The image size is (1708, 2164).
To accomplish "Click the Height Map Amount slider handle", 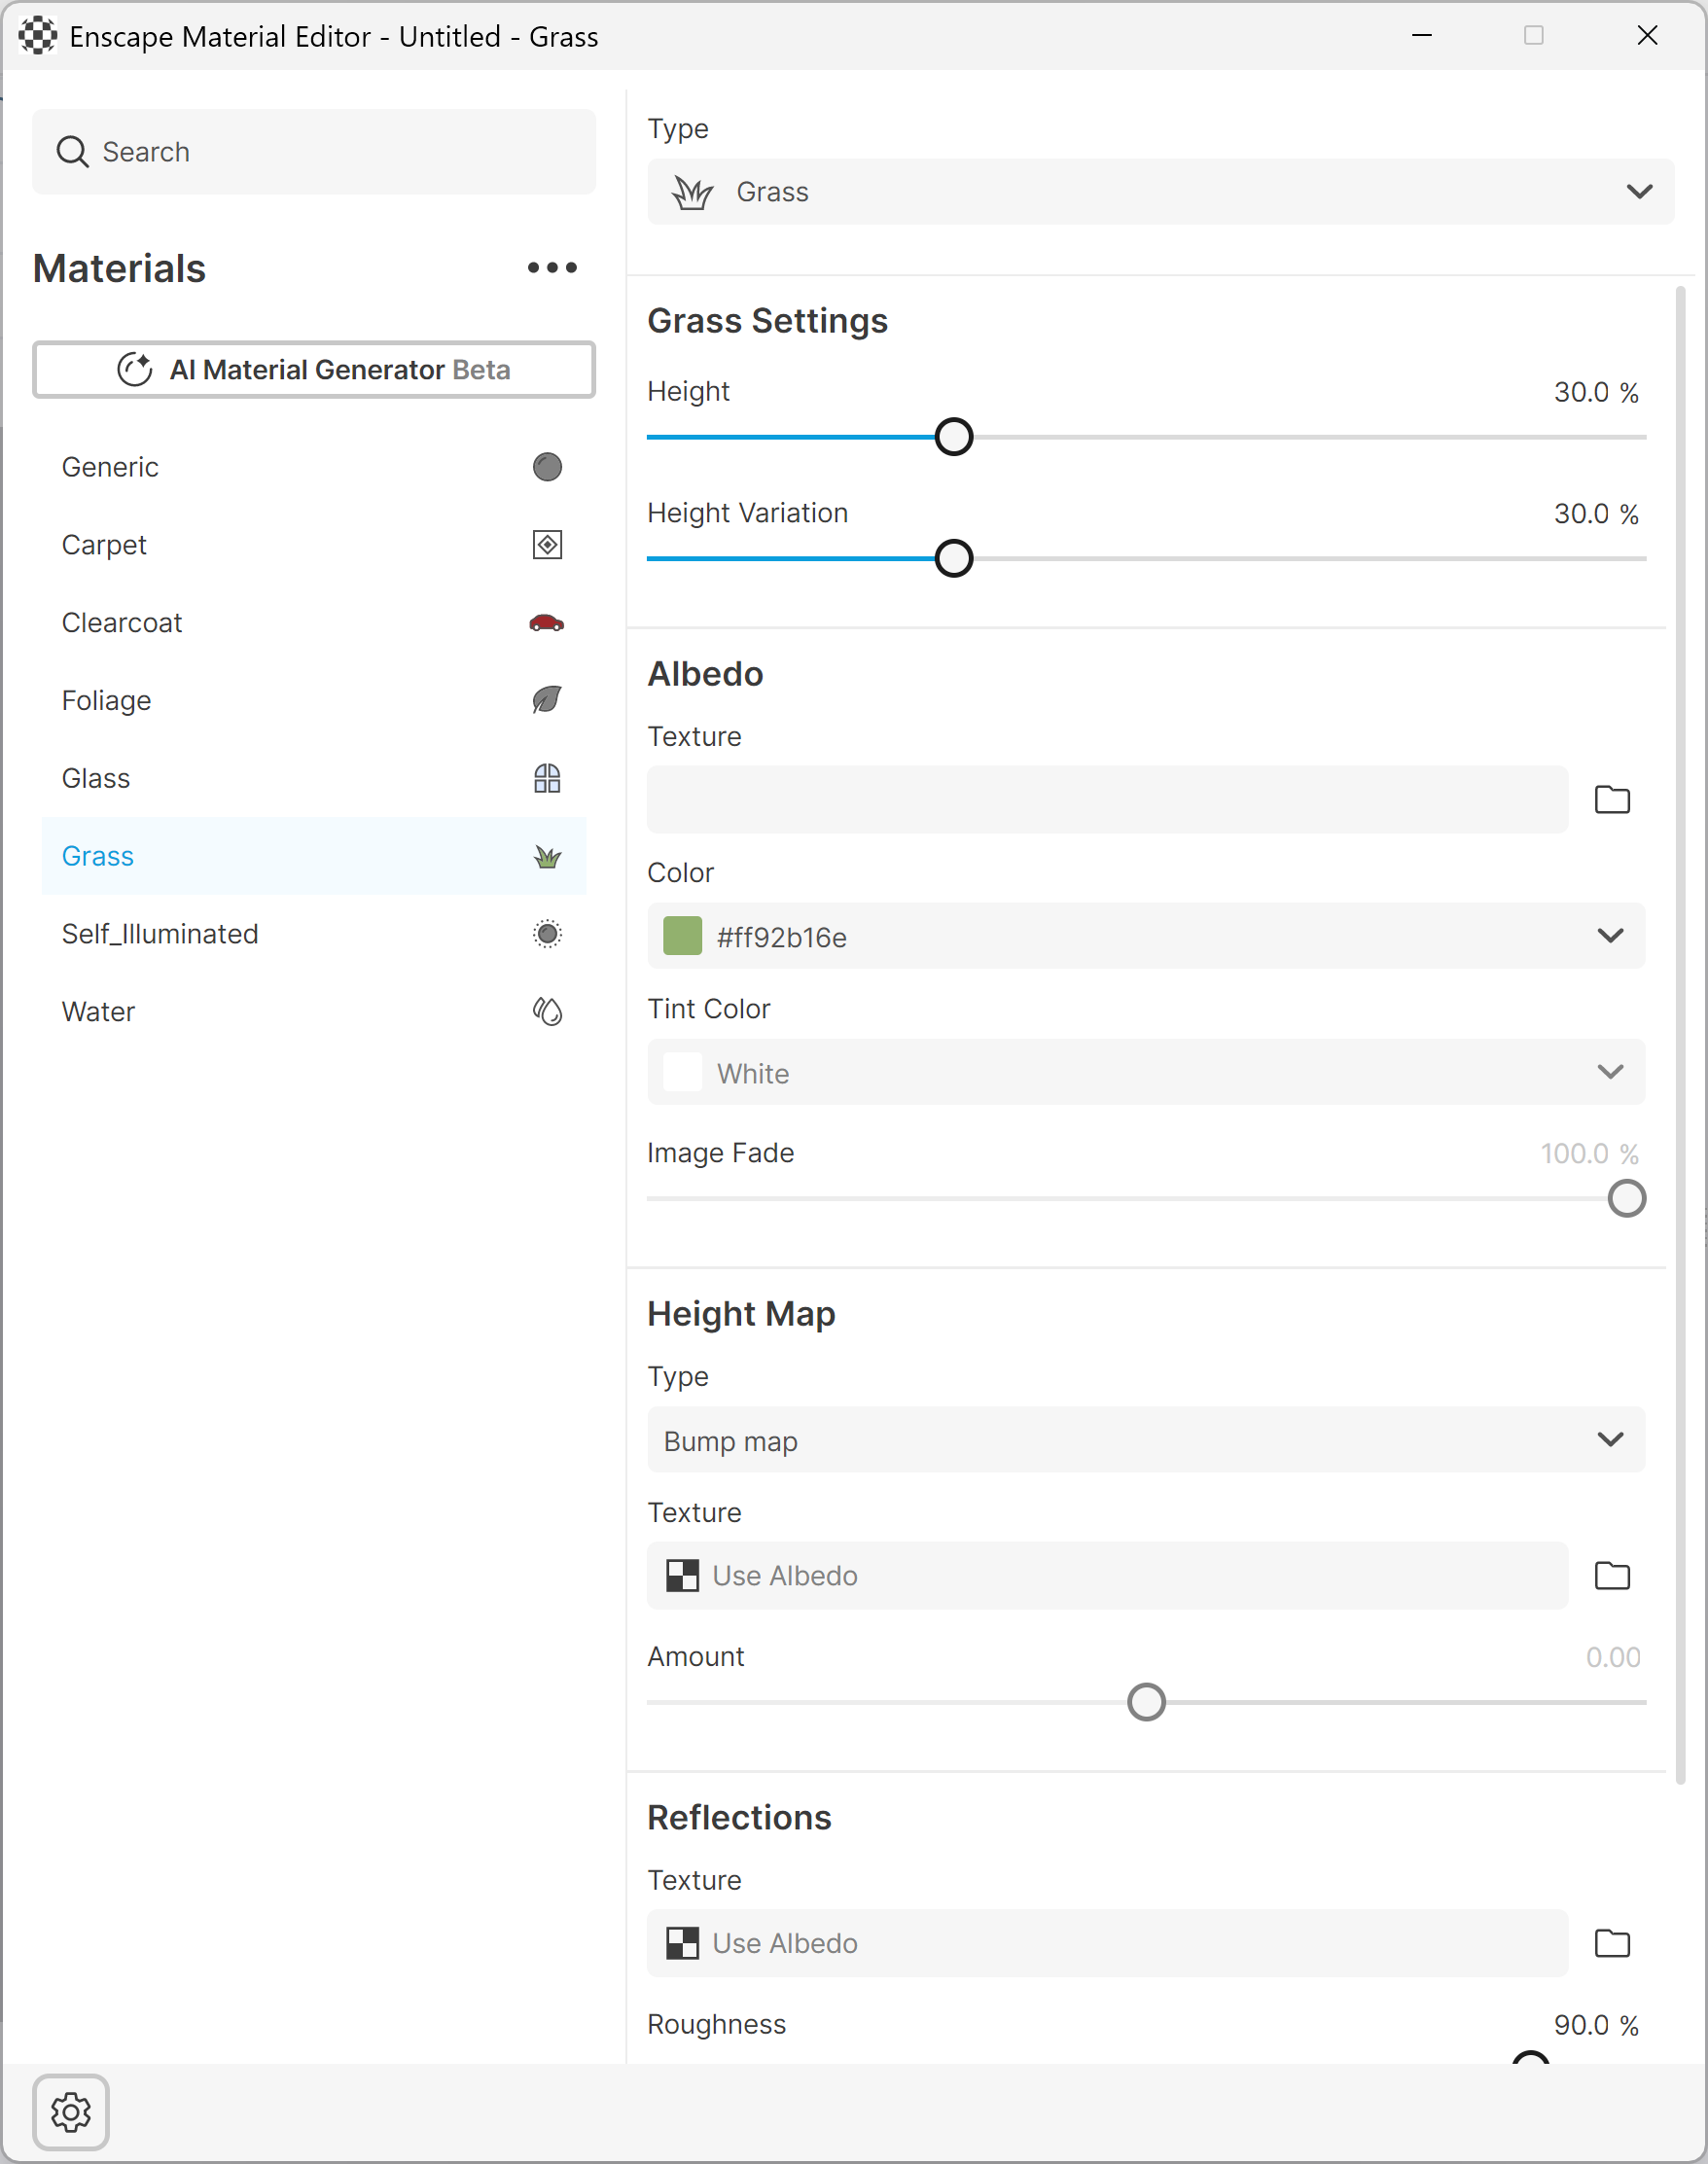I will (1146, 1703).
